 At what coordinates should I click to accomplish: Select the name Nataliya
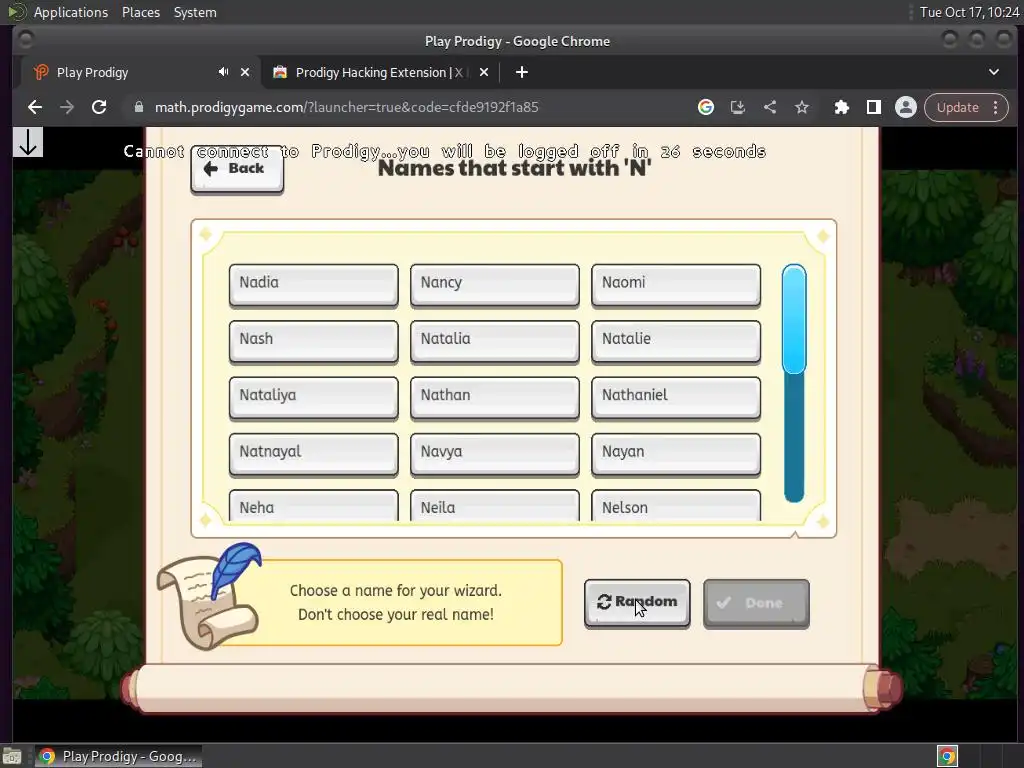[x=313, y=396]
